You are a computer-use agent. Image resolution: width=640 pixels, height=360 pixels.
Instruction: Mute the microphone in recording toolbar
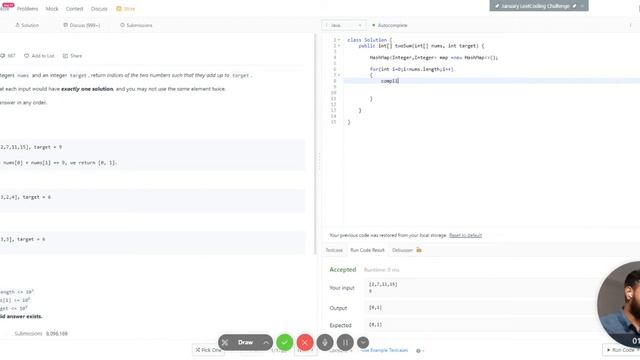point(325,342)
